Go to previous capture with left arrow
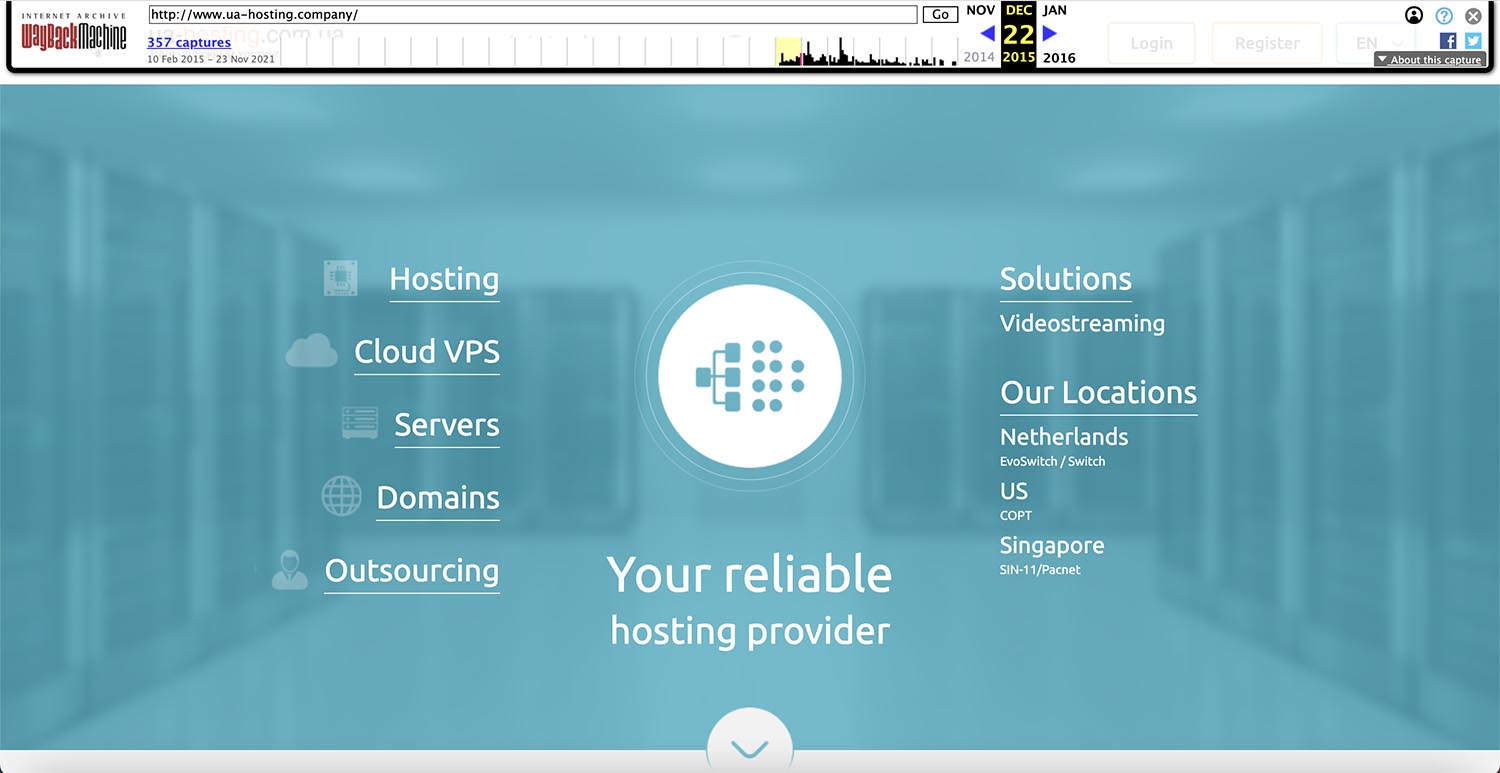This screenshot has height=773, width=1500. pos(988,33)
